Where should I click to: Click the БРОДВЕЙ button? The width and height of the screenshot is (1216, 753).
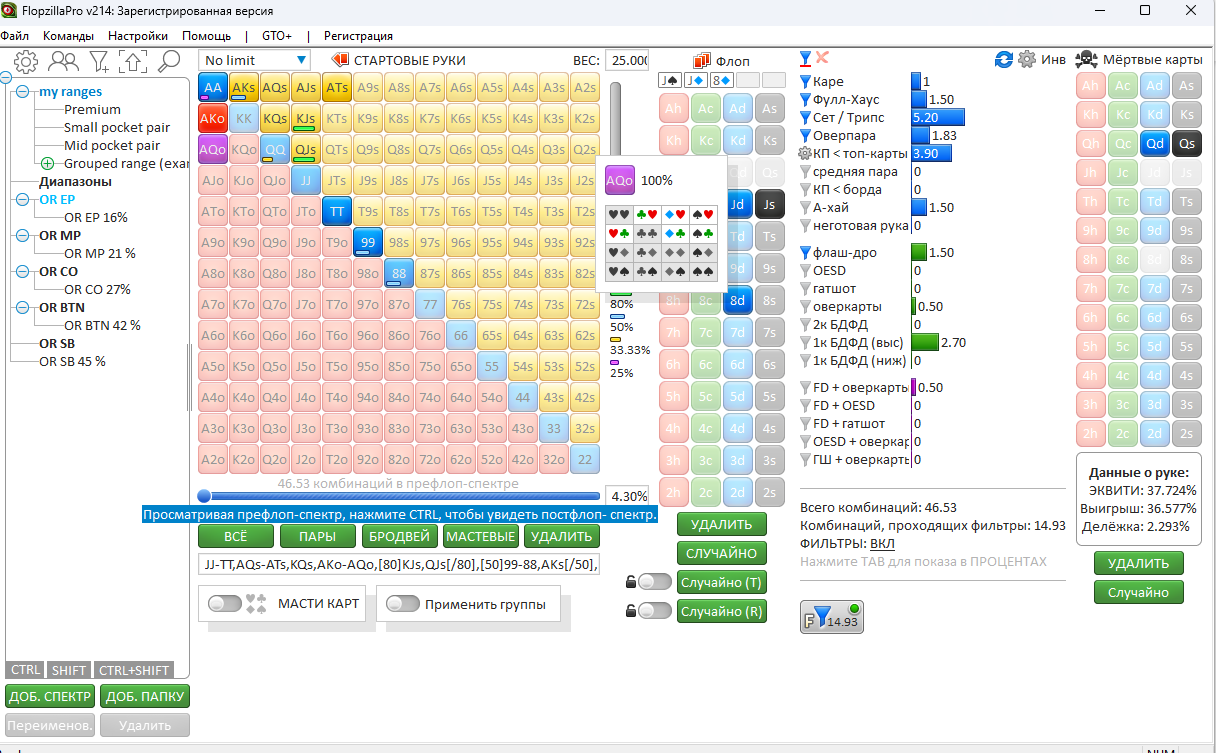tap(399, 537)
